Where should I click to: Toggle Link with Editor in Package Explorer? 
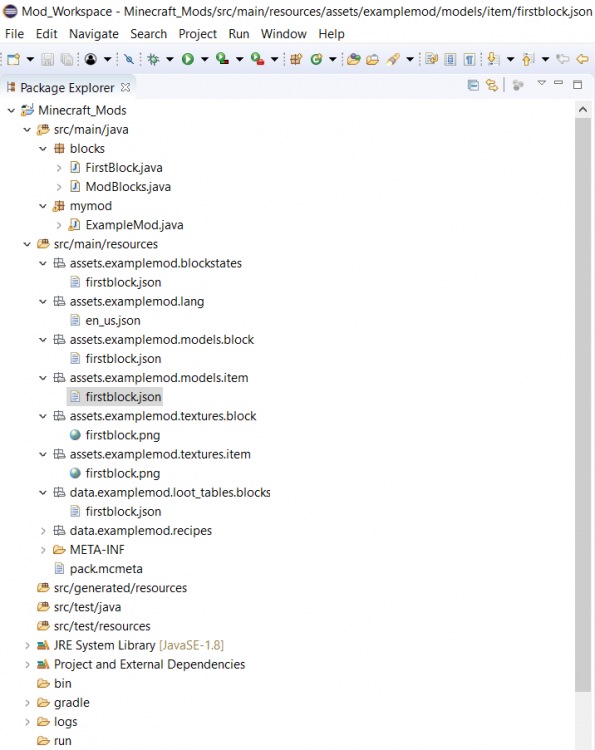pyautogui.click(x=492, y=85)
